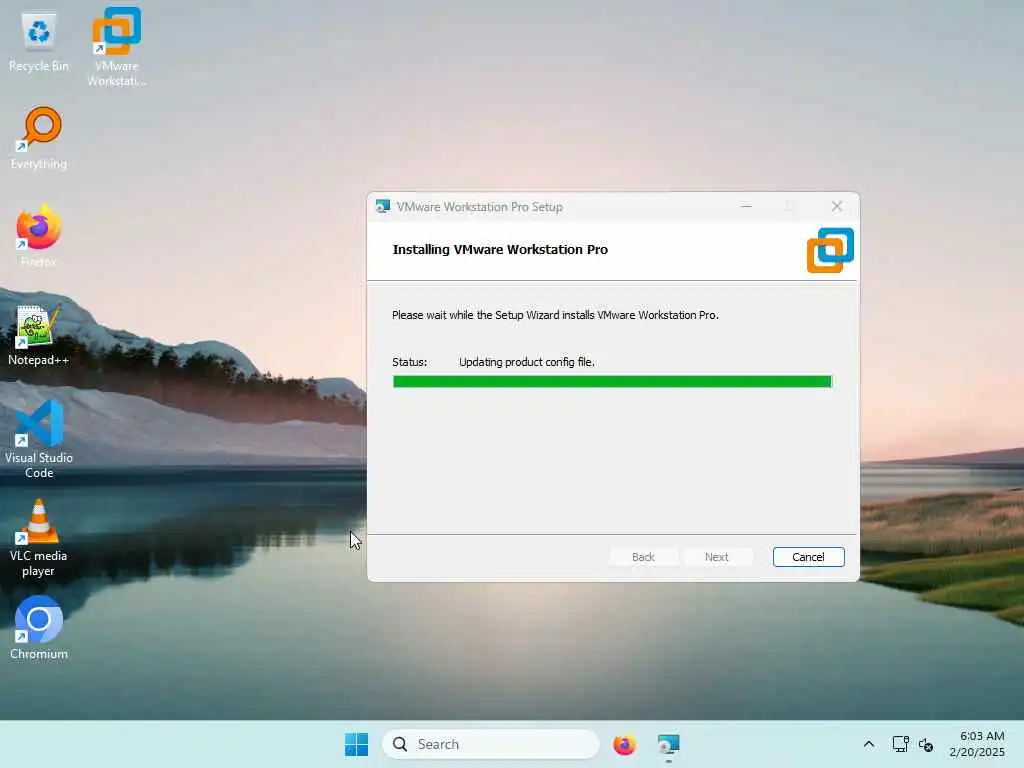
Task: Minimize the VMware Setup window
Action: (746, 206)
